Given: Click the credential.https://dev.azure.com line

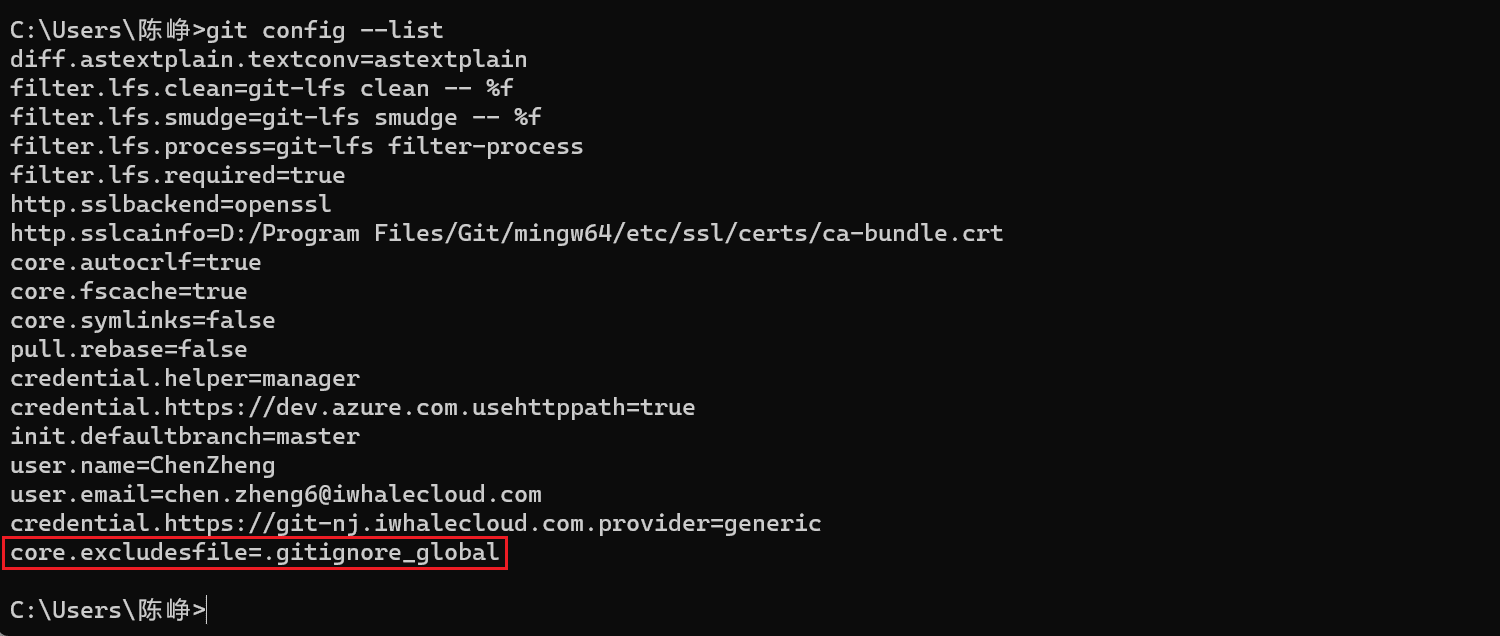Looking at the screenshot, I should [x=352, y=407].
